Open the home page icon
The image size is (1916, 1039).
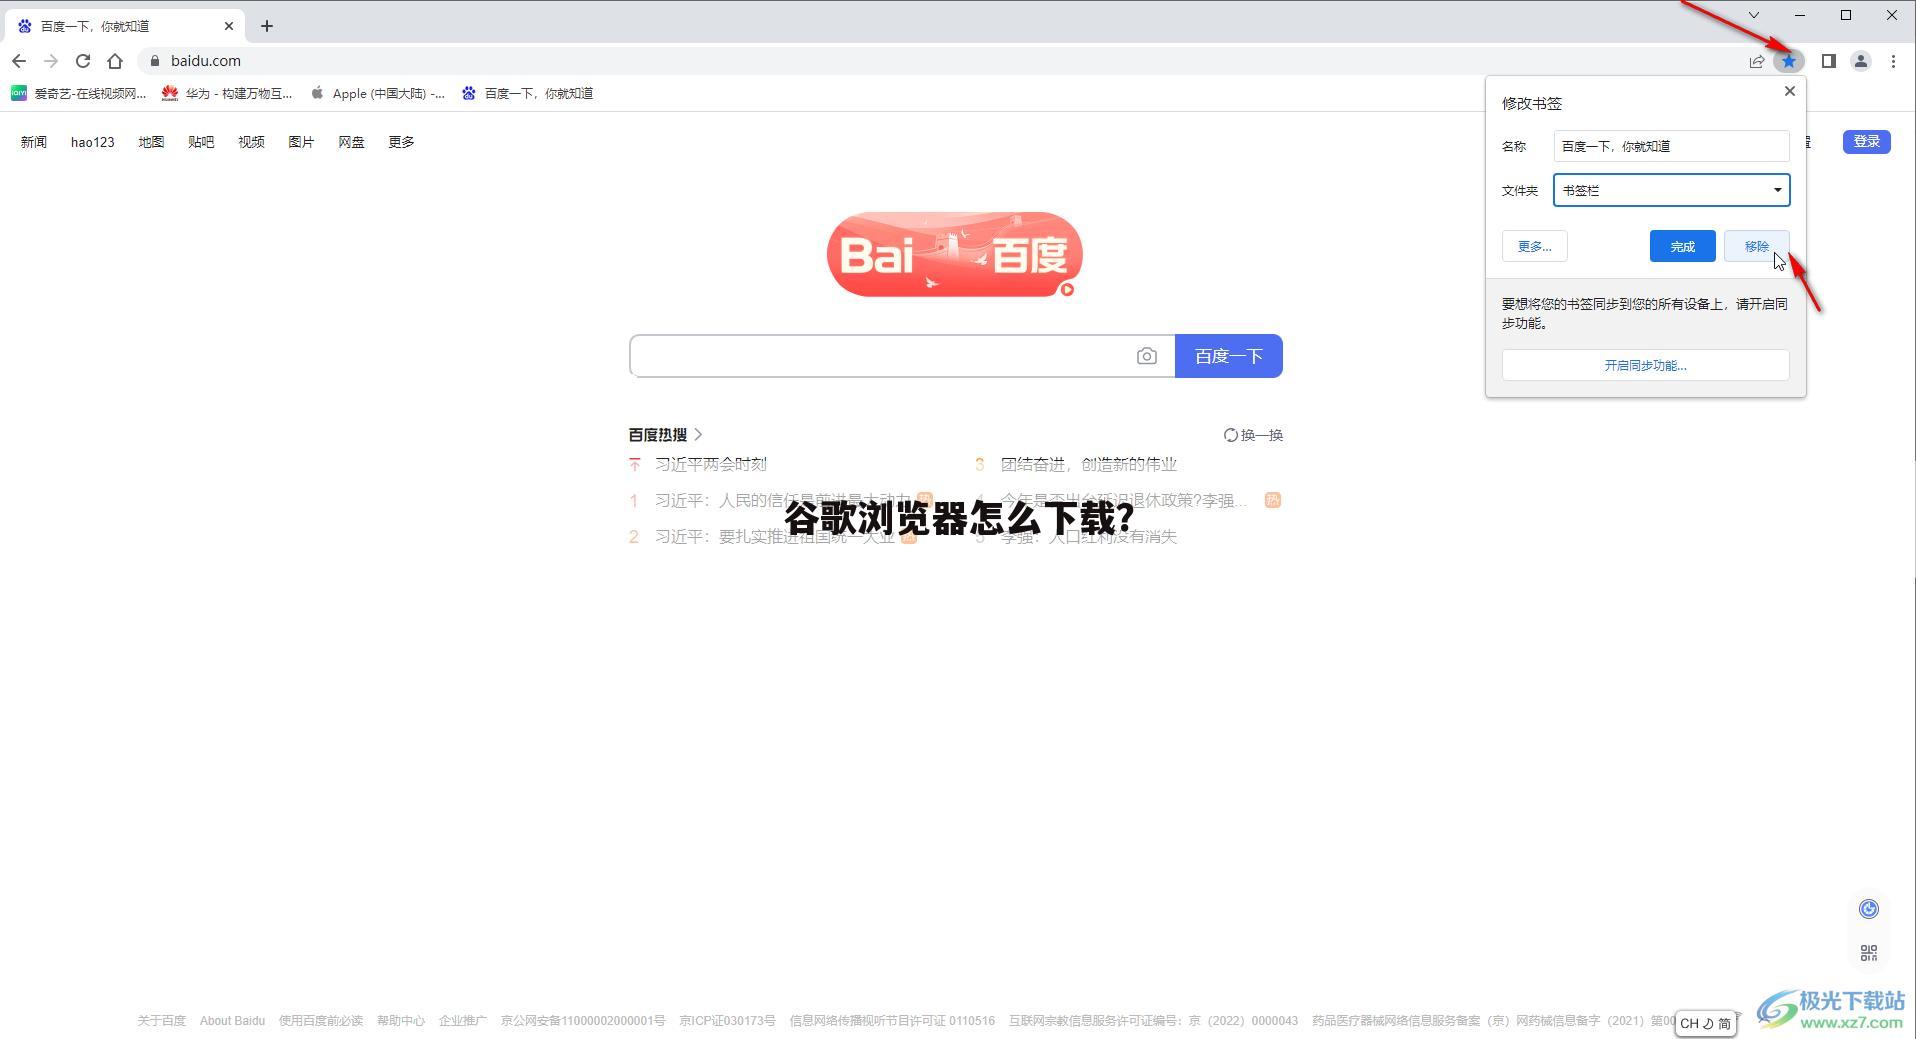point(115,61)
